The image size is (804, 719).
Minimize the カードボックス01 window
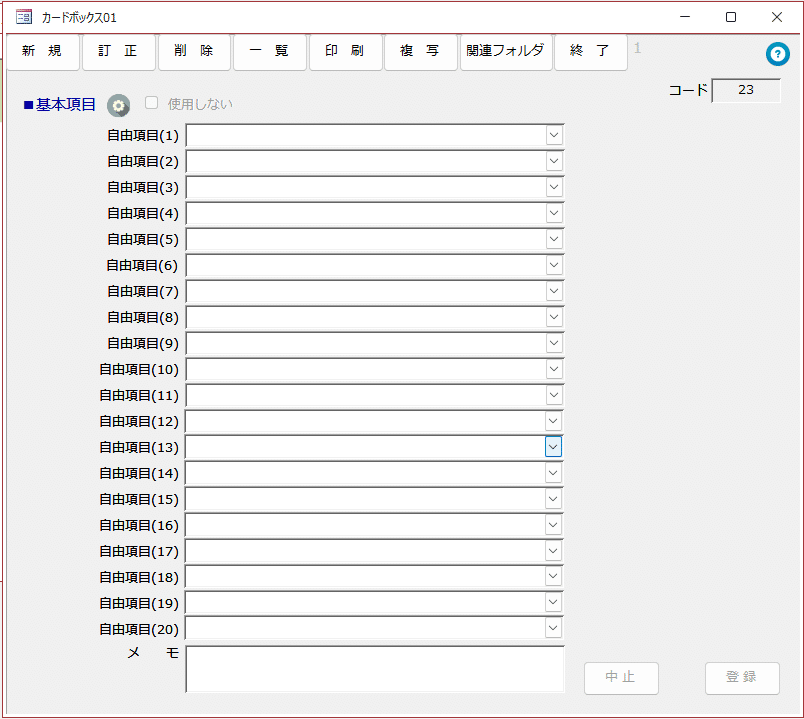click(x=685, y=17)
